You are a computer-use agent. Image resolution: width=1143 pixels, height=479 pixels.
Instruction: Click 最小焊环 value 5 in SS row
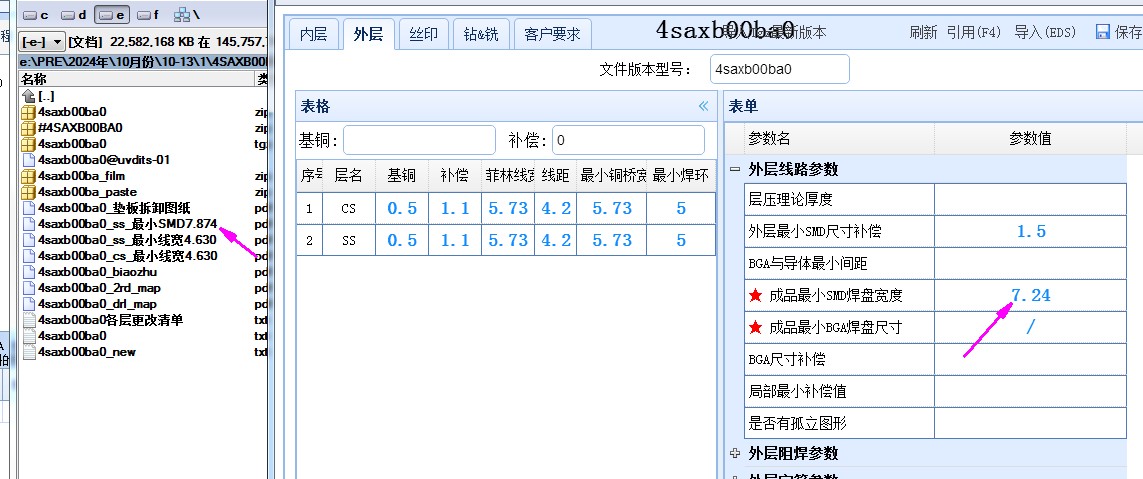pyautogui.click(x=681, y=240)
